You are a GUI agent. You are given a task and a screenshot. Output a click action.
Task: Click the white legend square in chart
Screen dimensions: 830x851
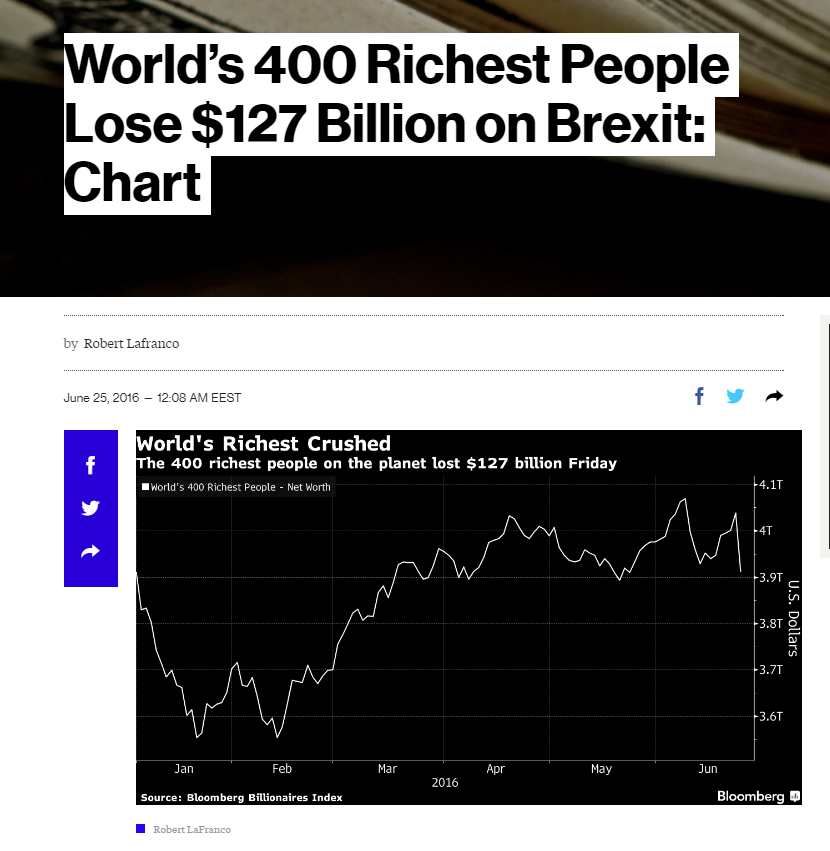pos(145,487)
